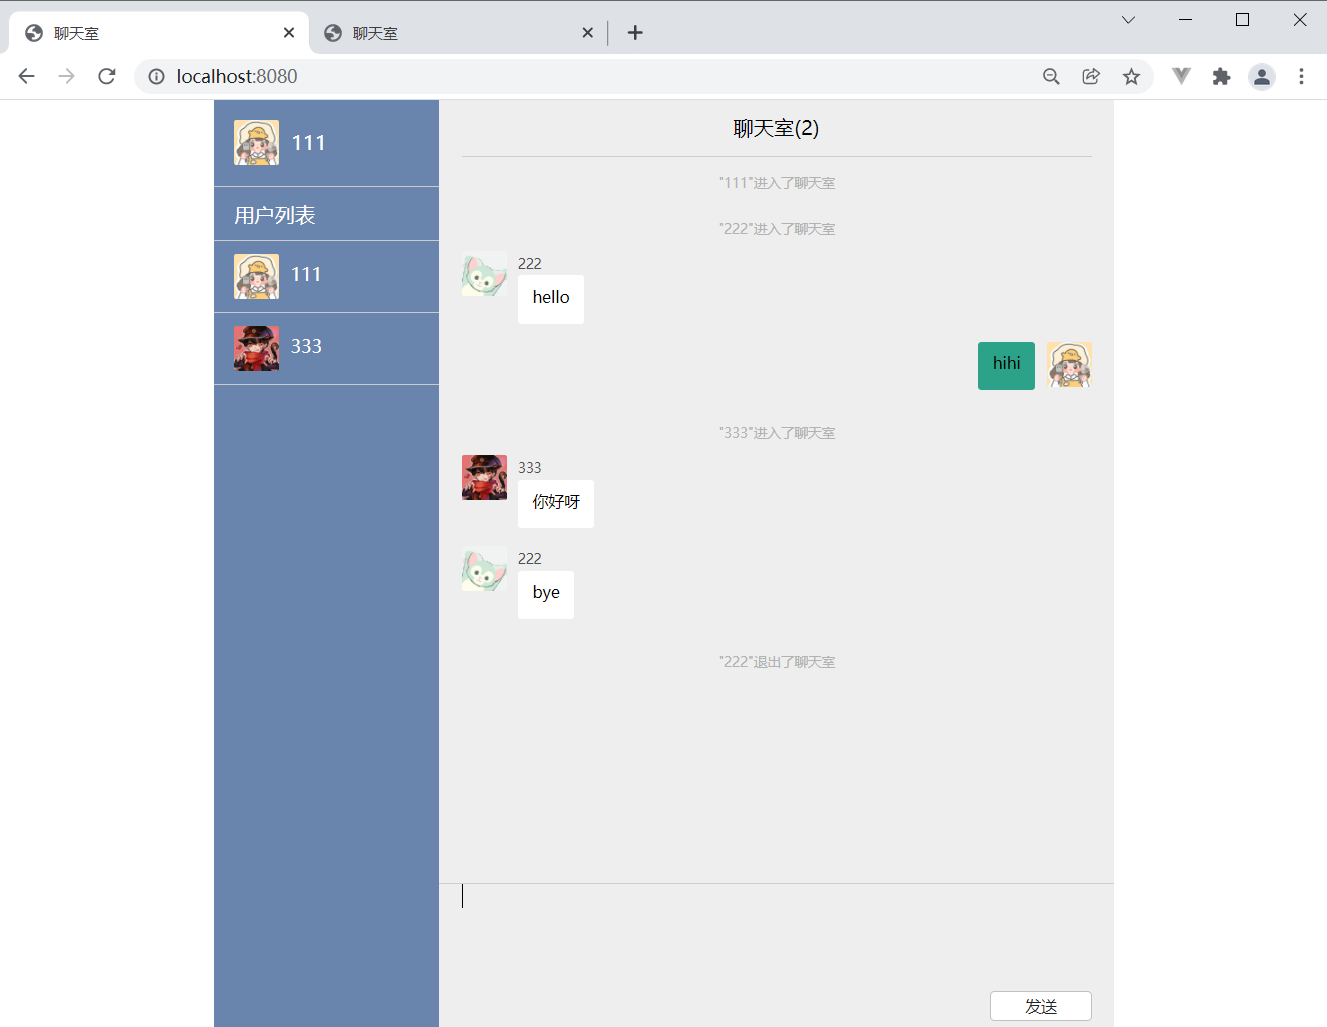Focus the message input area
The height and width of the screenshot is (1027, 1327).
tap(776, 934)
